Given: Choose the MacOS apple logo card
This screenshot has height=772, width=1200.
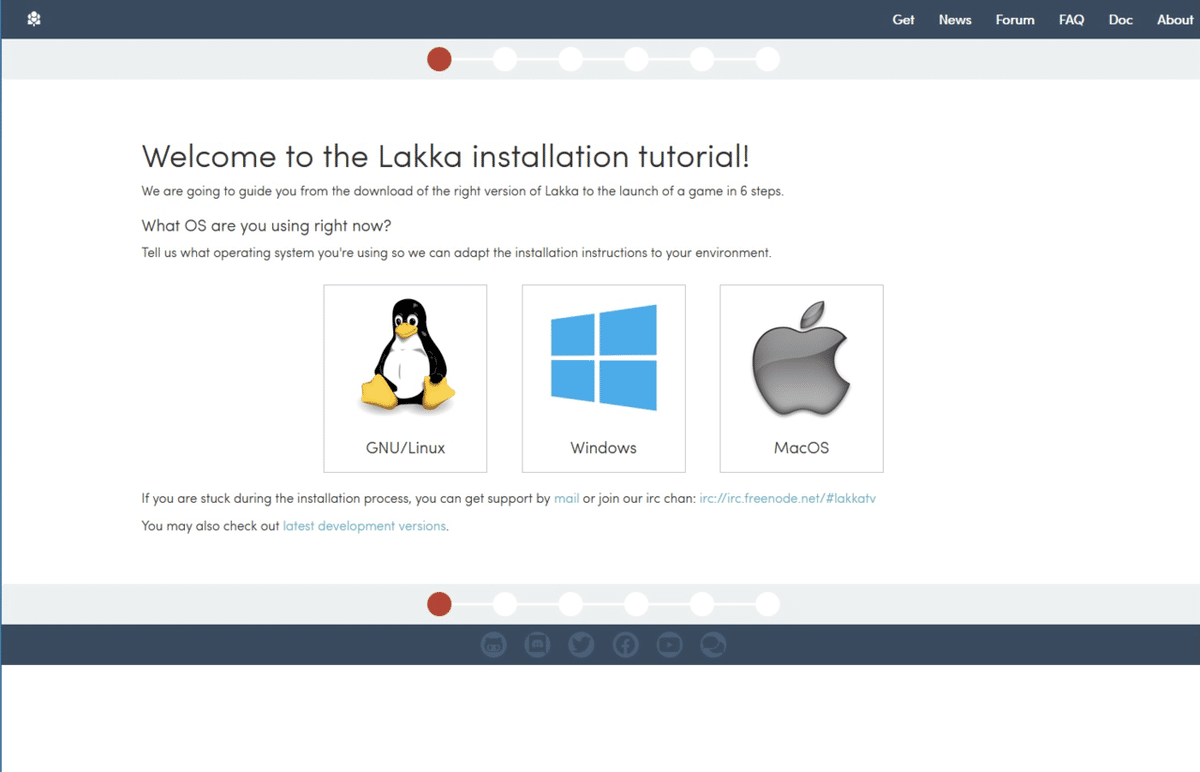Looking at the screenshot, I should point(802,378).
